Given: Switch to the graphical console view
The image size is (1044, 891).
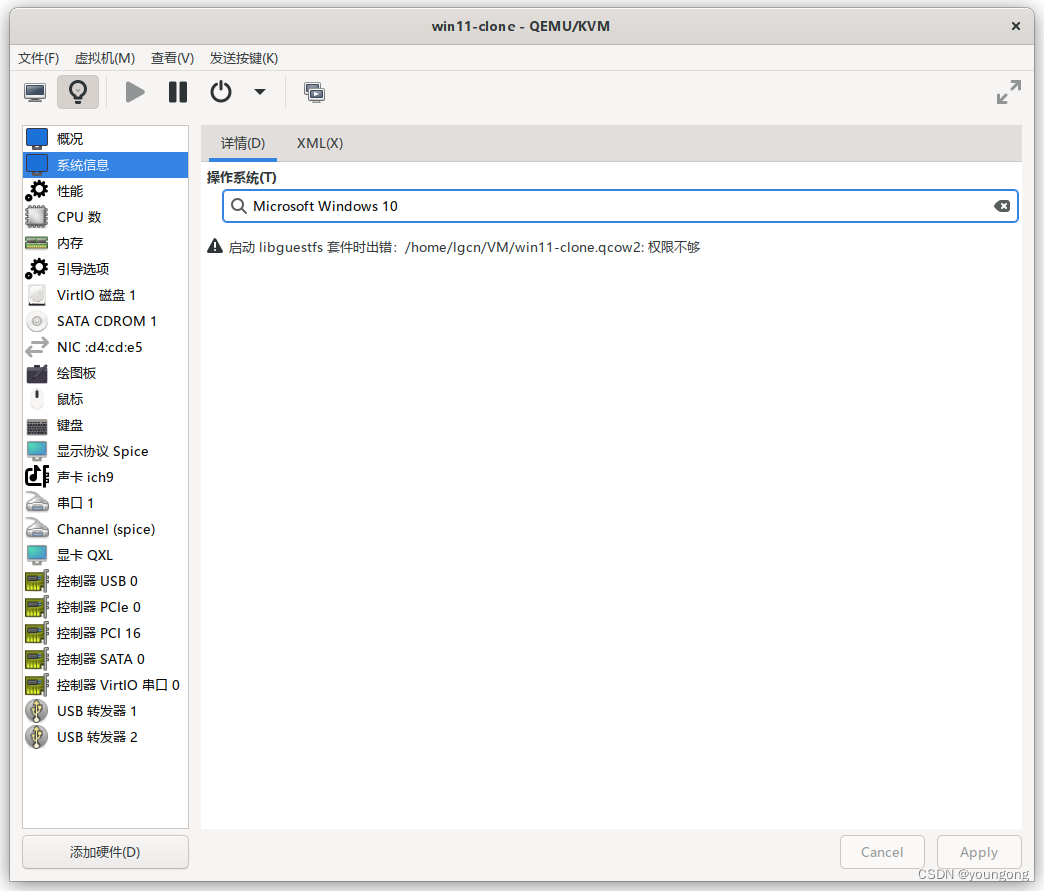Looking at the screenshot, I should pyautogui.click(x=34, y=91).
